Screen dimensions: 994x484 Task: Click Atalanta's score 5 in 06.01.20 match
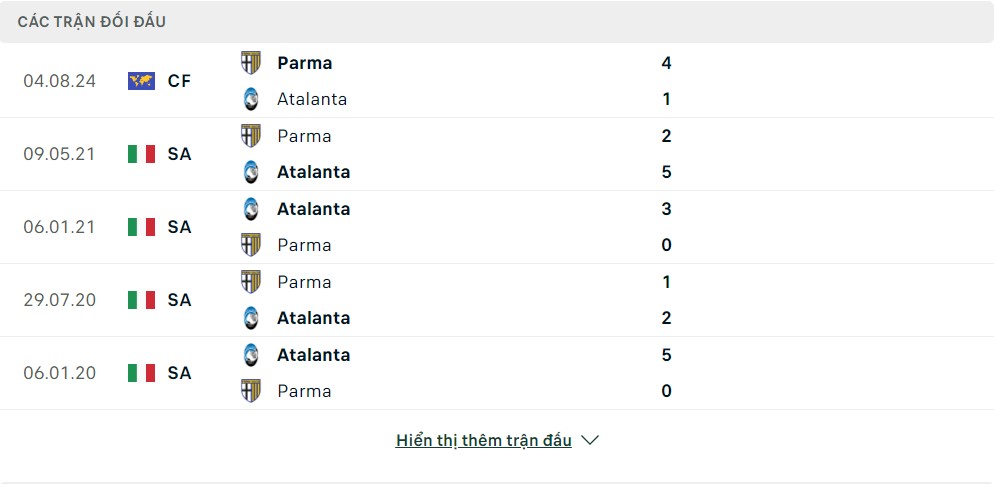point(666,355)
